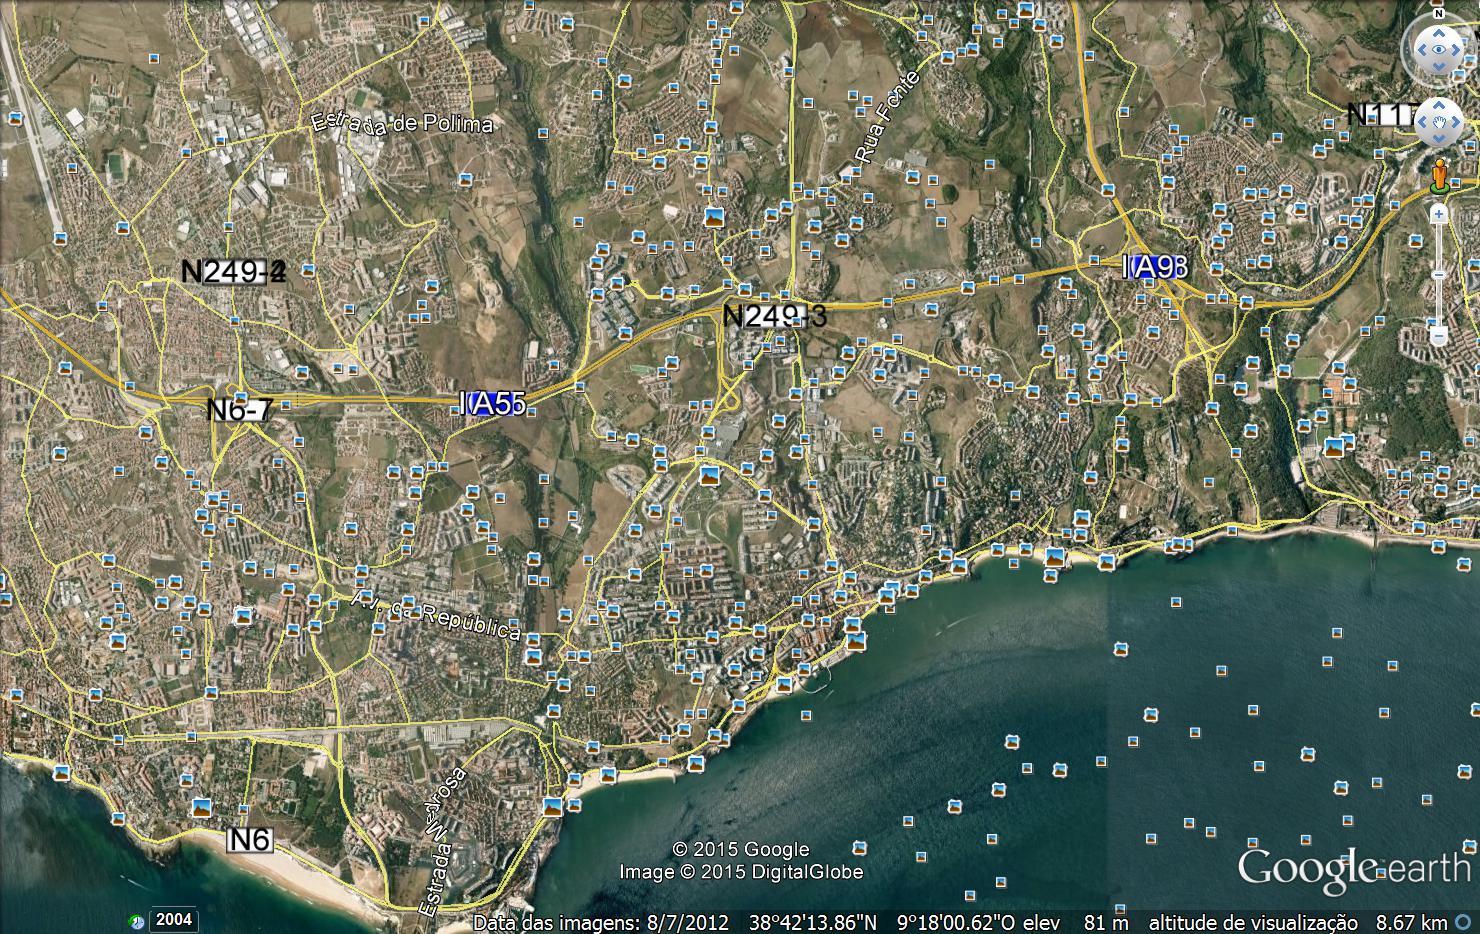Pan map up with the move joystick arrow
The image size is (1480, 934).
point(1439,104)
